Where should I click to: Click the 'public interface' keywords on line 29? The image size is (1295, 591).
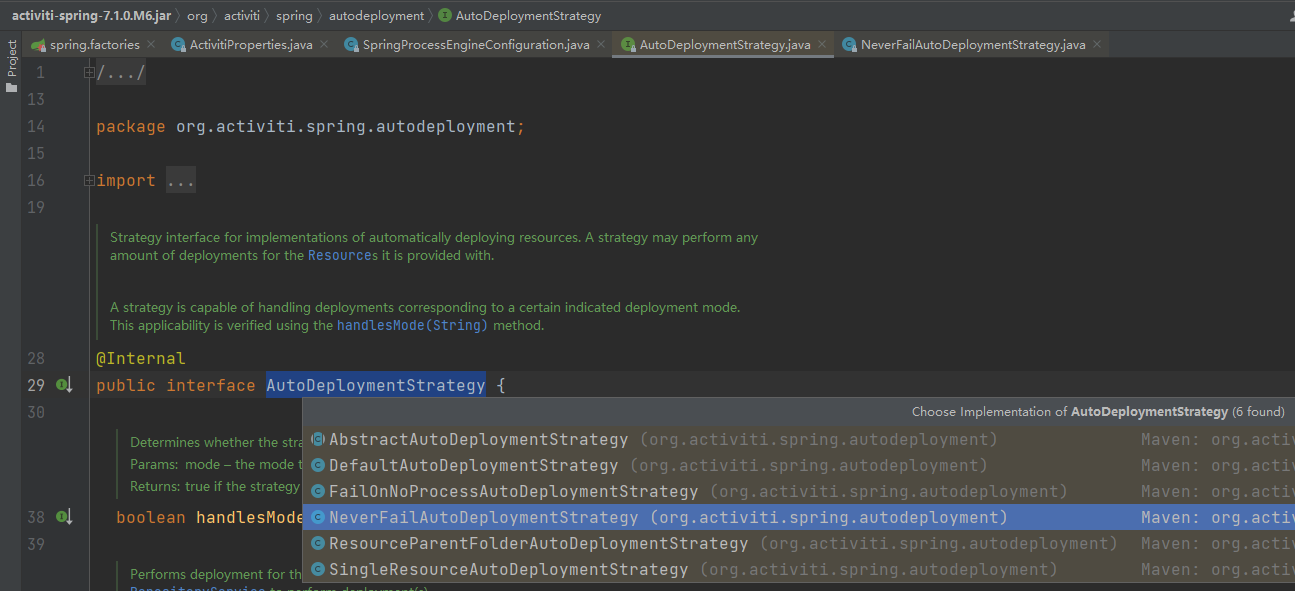coord(176,385)
